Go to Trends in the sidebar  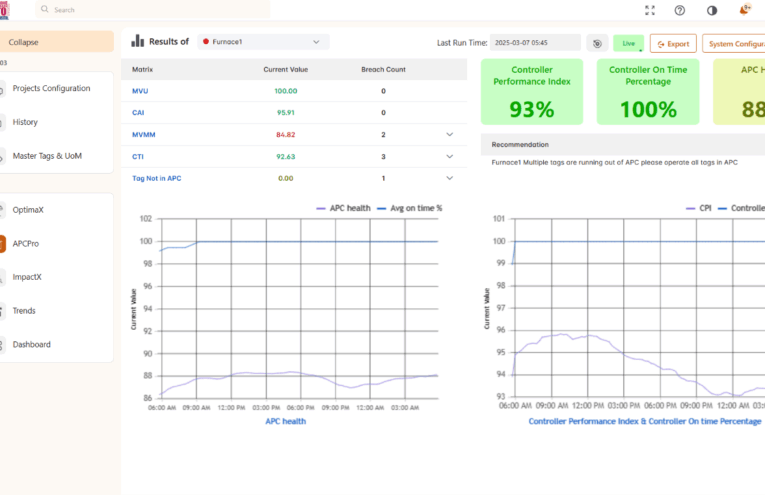24,311
